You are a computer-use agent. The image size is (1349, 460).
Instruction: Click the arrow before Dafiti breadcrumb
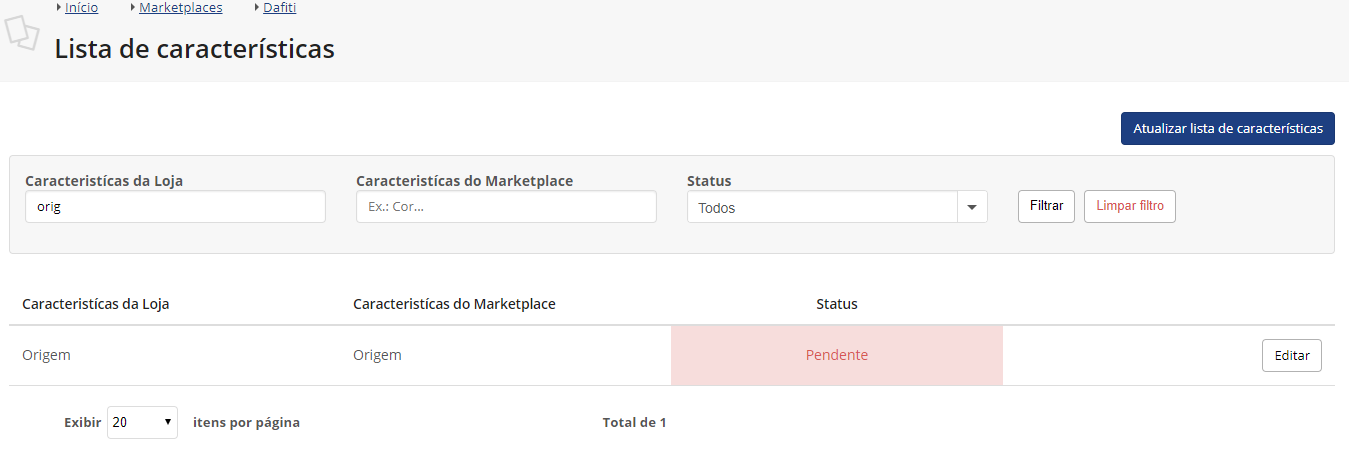pos(257,8)
